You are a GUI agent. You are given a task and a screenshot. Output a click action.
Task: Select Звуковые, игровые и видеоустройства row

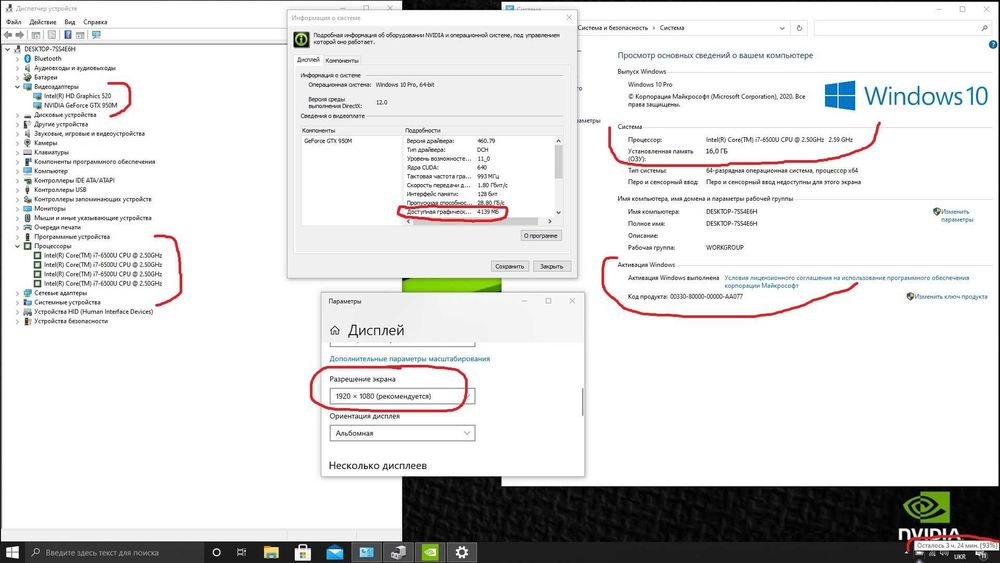tap(89, 134)
